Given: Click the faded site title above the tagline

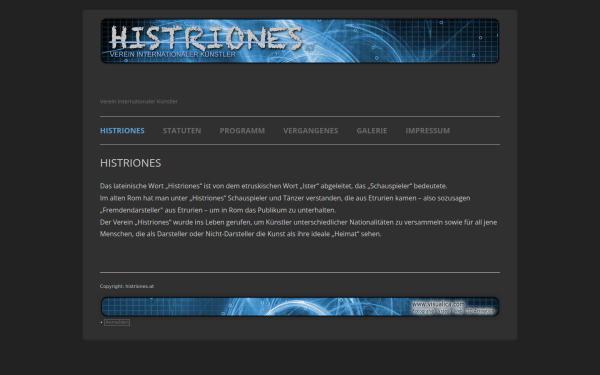Looking at the screenshot, I should click(x=129, y=87).
